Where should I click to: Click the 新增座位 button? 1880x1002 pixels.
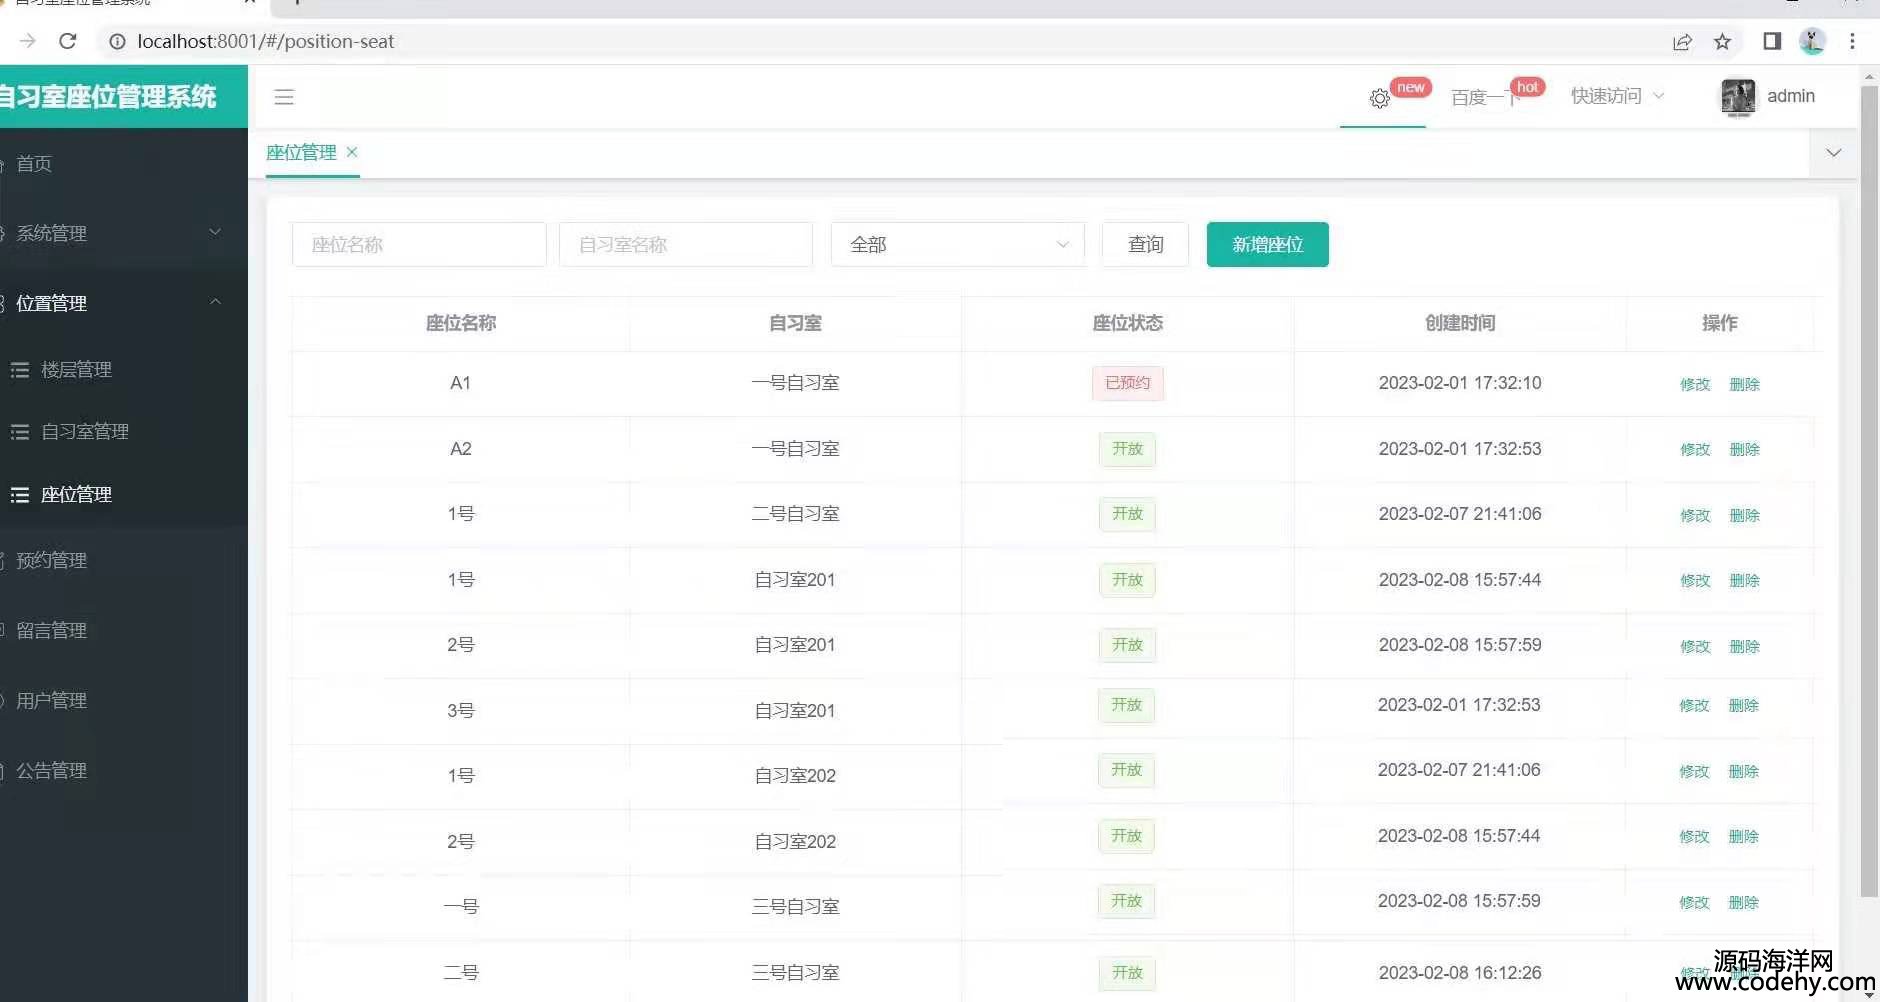click(x=1268, y=244)
